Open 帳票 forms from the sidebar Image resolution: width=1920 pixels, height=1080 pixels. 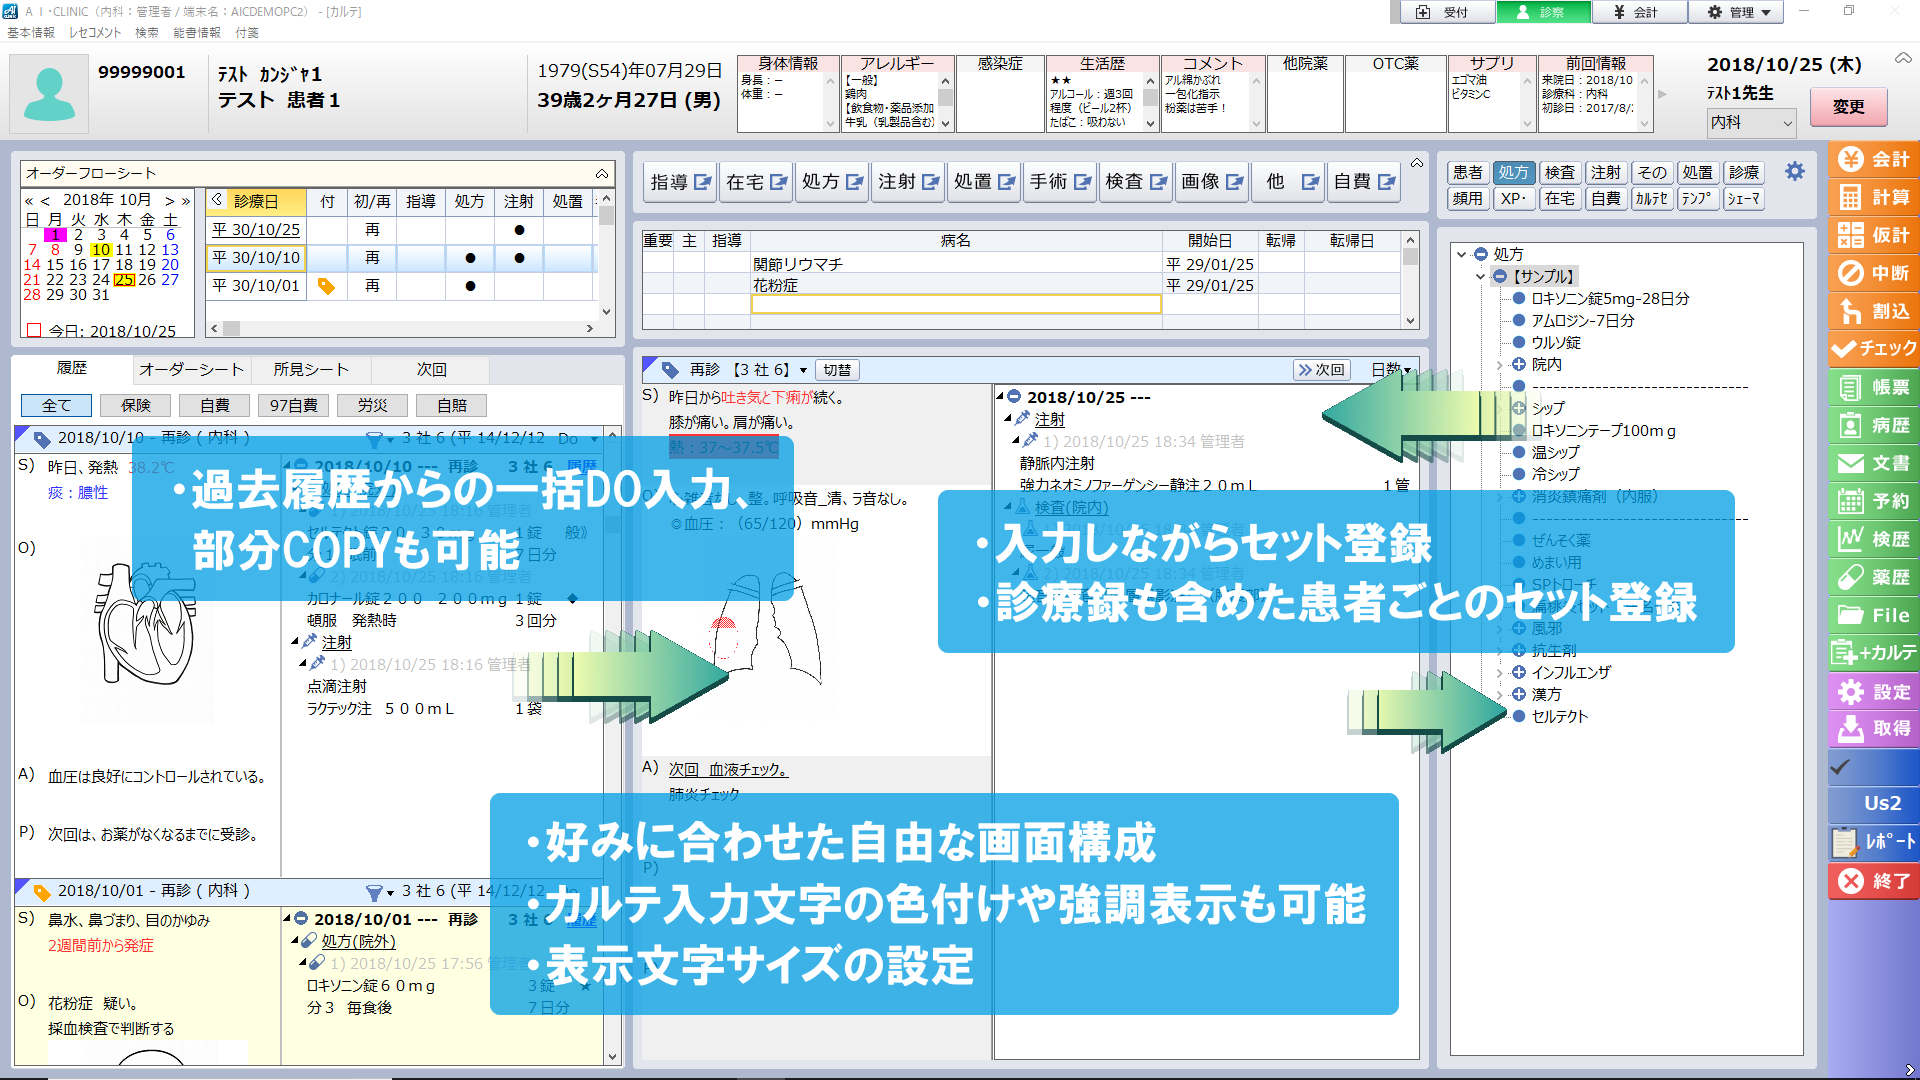pyautogui.click(x=1874, y=388)
